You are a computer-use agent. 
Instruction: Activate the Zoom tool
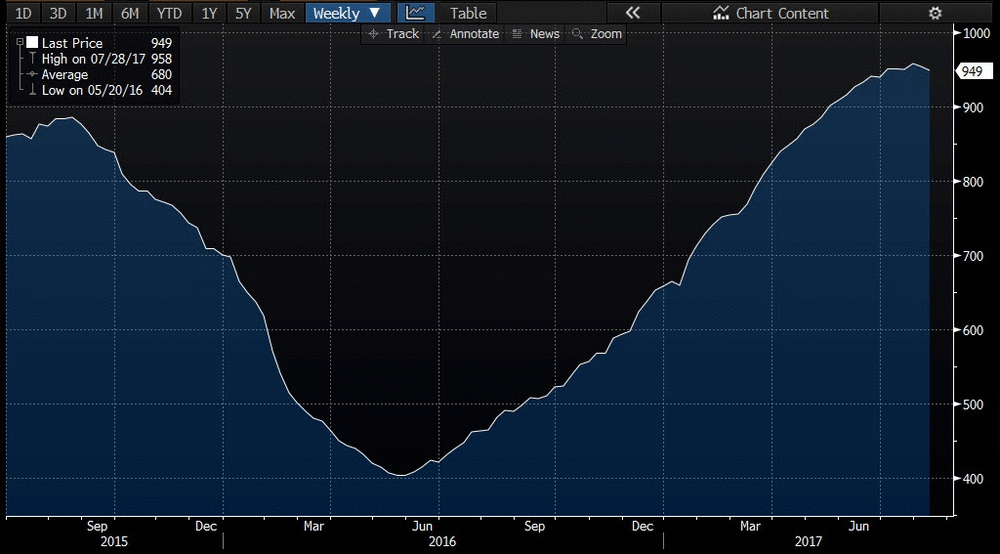(597, 34)
